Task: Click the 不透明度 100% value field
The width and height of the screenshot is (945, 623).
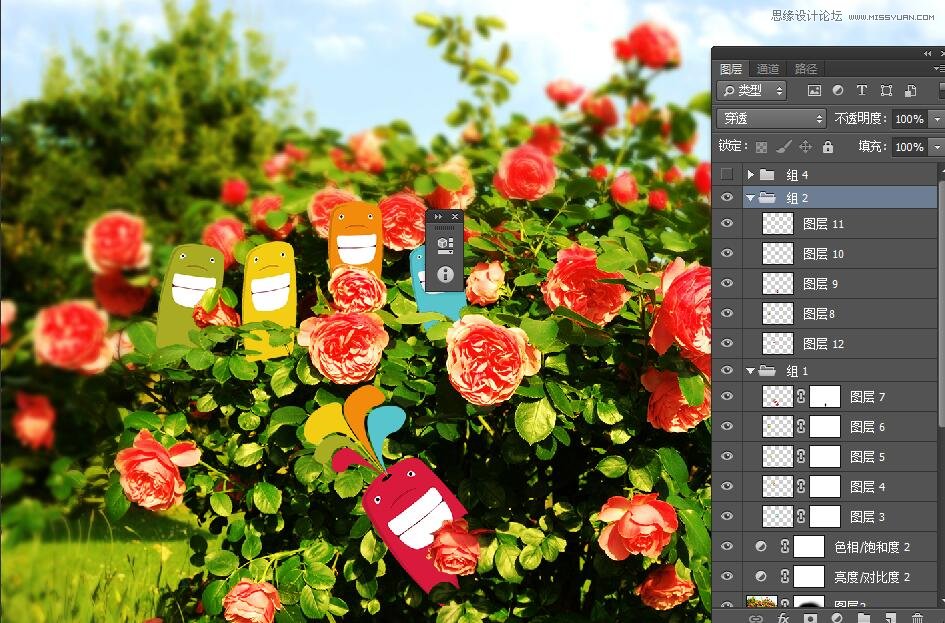Action: point(909,119)
